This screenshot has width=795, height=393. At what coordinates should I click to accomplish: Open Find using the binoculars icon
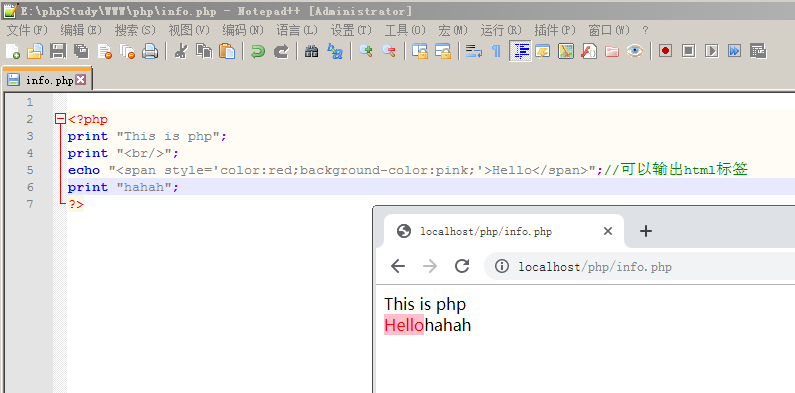click(311, 51)
